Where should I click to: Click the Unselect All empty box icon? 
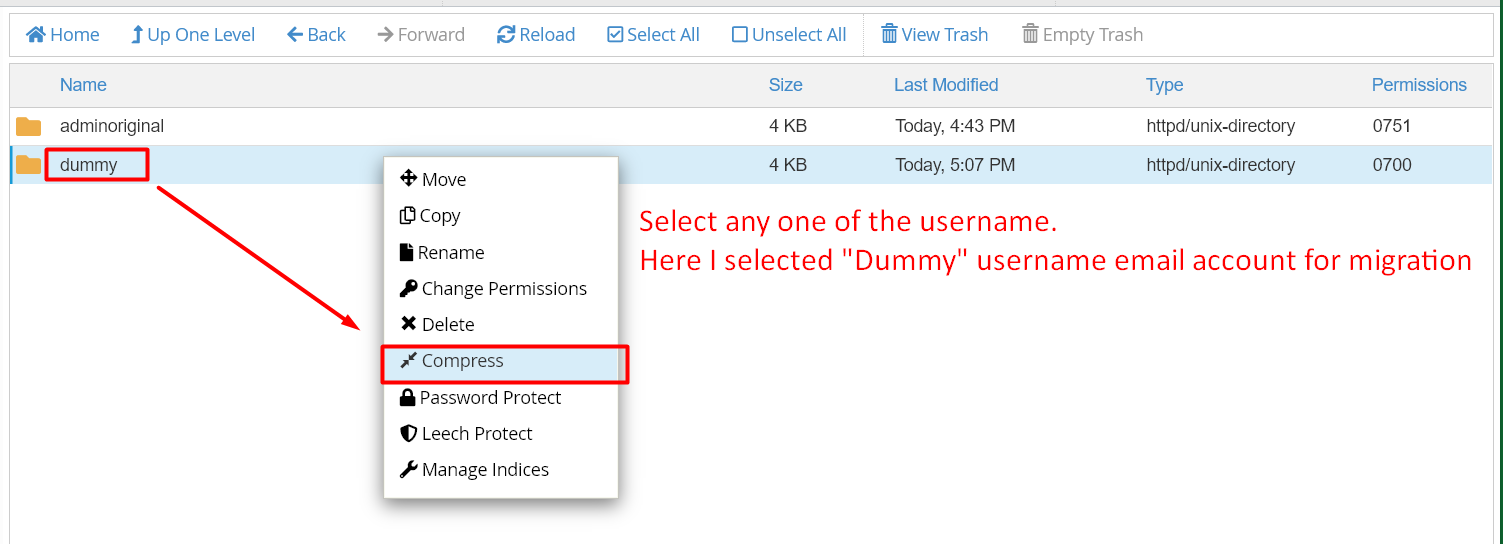[x=740, y=35]
